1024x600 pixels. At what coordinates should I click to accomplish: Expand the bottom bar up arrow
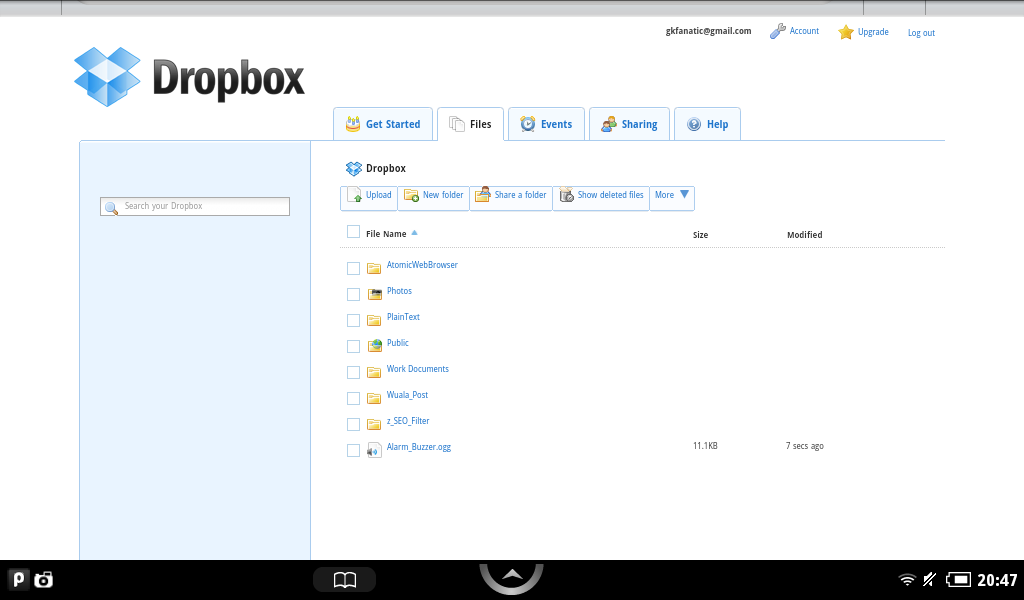tap(511, 576)
